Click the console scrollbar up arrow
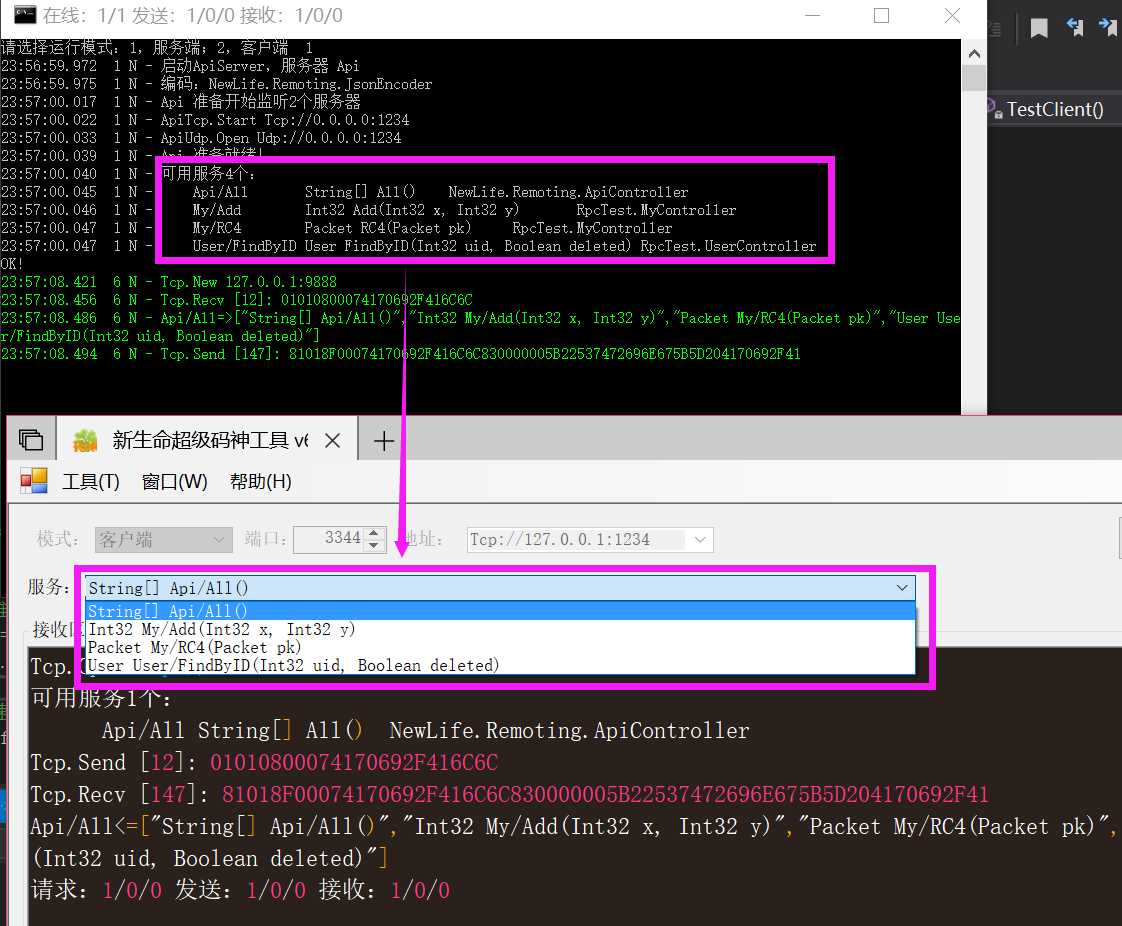This screenshot has height=926, width=1122. pos(974,54)
